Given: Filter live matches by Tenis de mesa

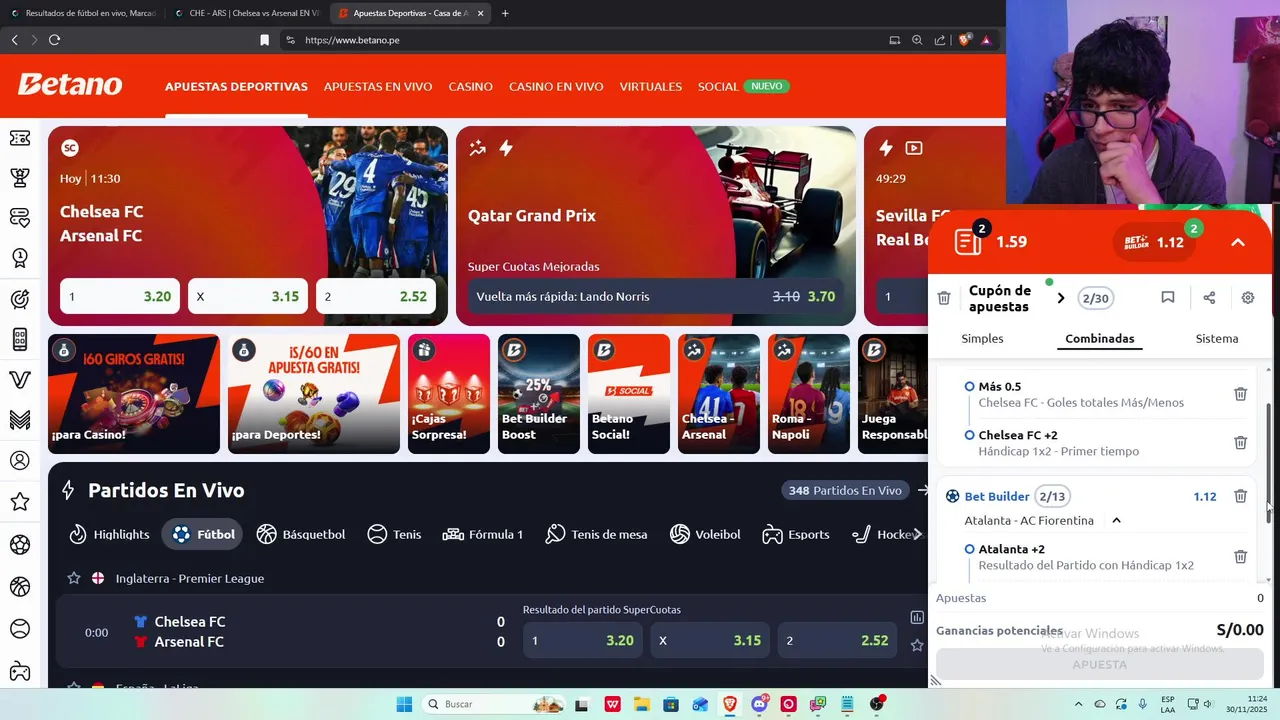Looking at the screenshot, I should pyautogui.click(x=596, y=534).
